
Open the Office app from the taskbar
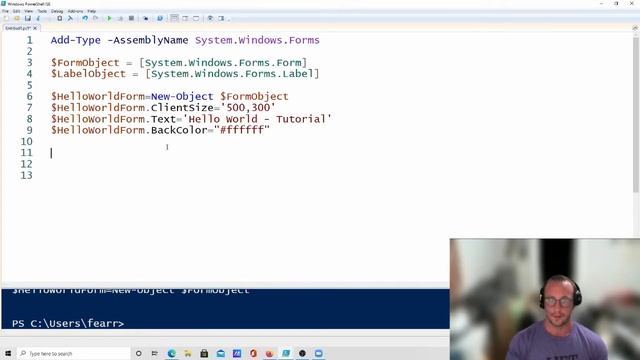pyautogui.click(x=253, y=353)
